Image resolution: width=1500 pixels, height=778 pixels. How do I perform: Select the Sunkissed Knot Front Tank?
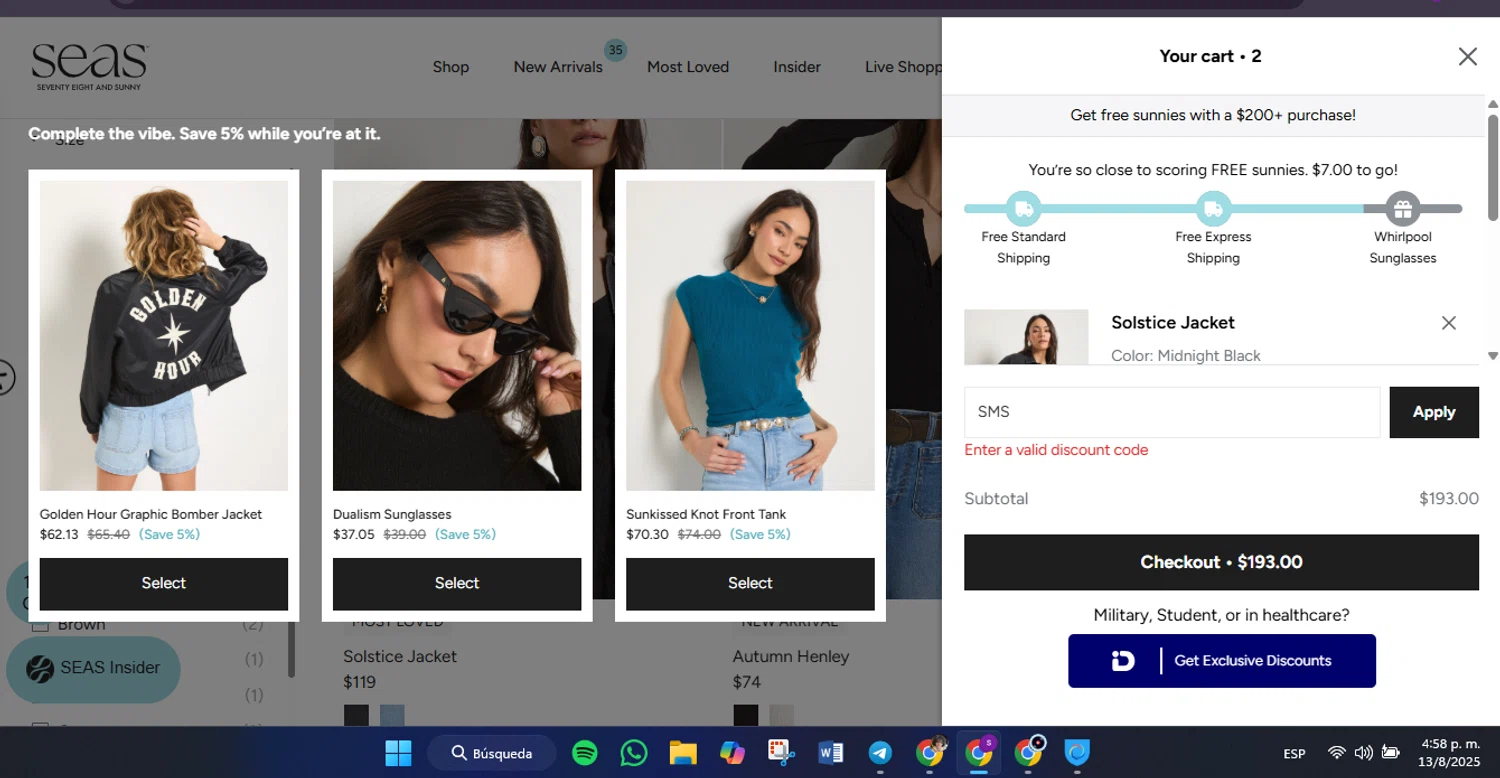click(750, 584)
